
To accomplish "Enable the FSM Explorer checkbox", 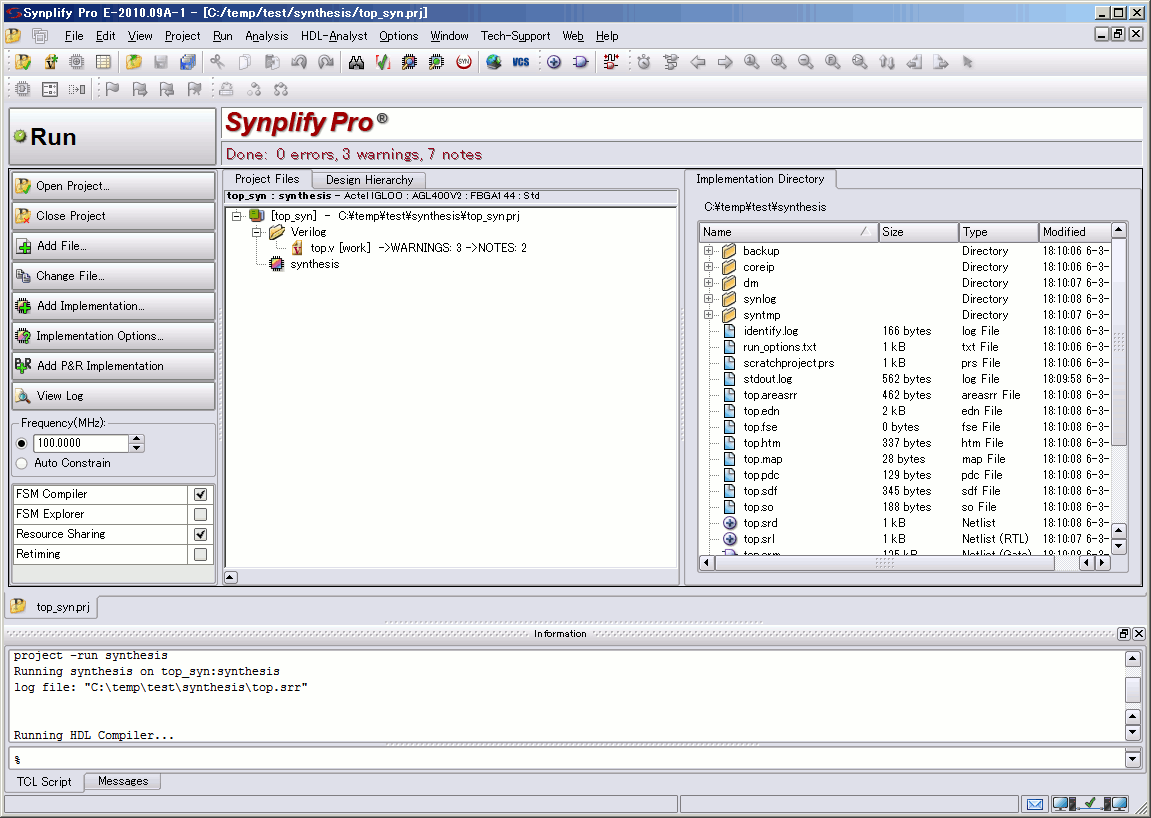I will point(200,514).
